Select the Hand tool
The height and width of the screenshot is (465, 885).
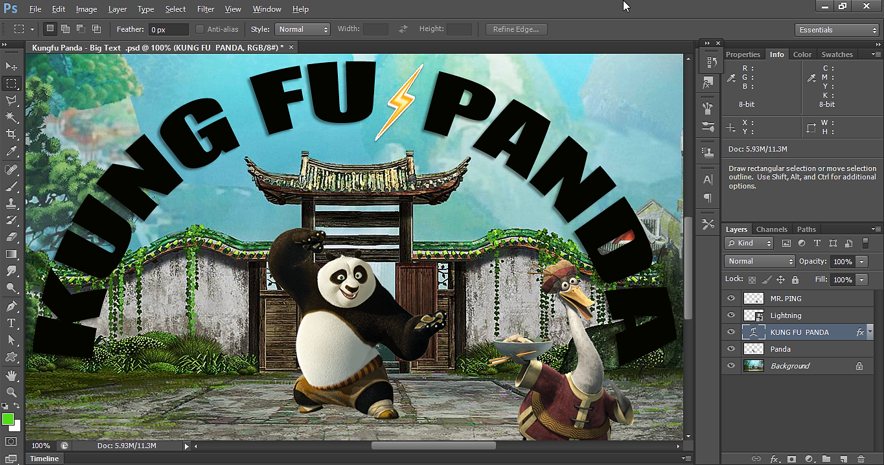(11, 375)
